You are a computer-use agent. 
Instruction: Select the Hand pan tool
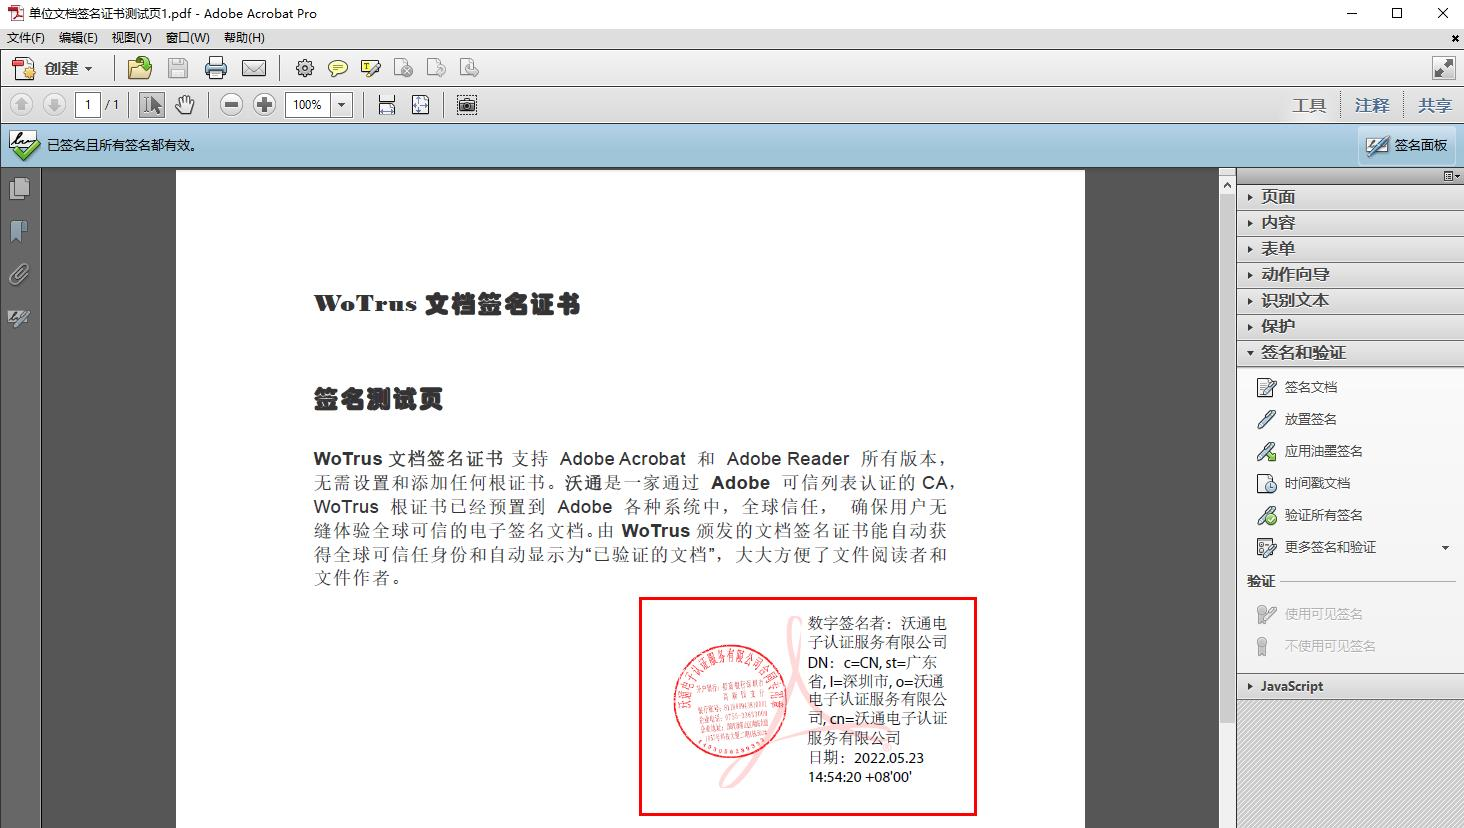pos(185,105)
